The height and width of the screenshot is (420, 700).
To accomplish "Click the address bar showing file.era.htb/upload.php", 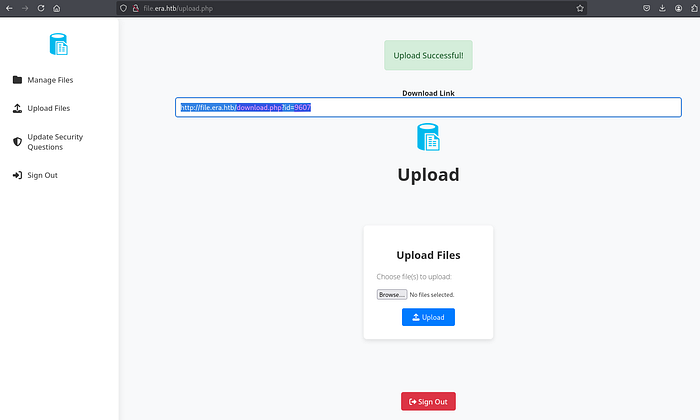I will 350,8.
